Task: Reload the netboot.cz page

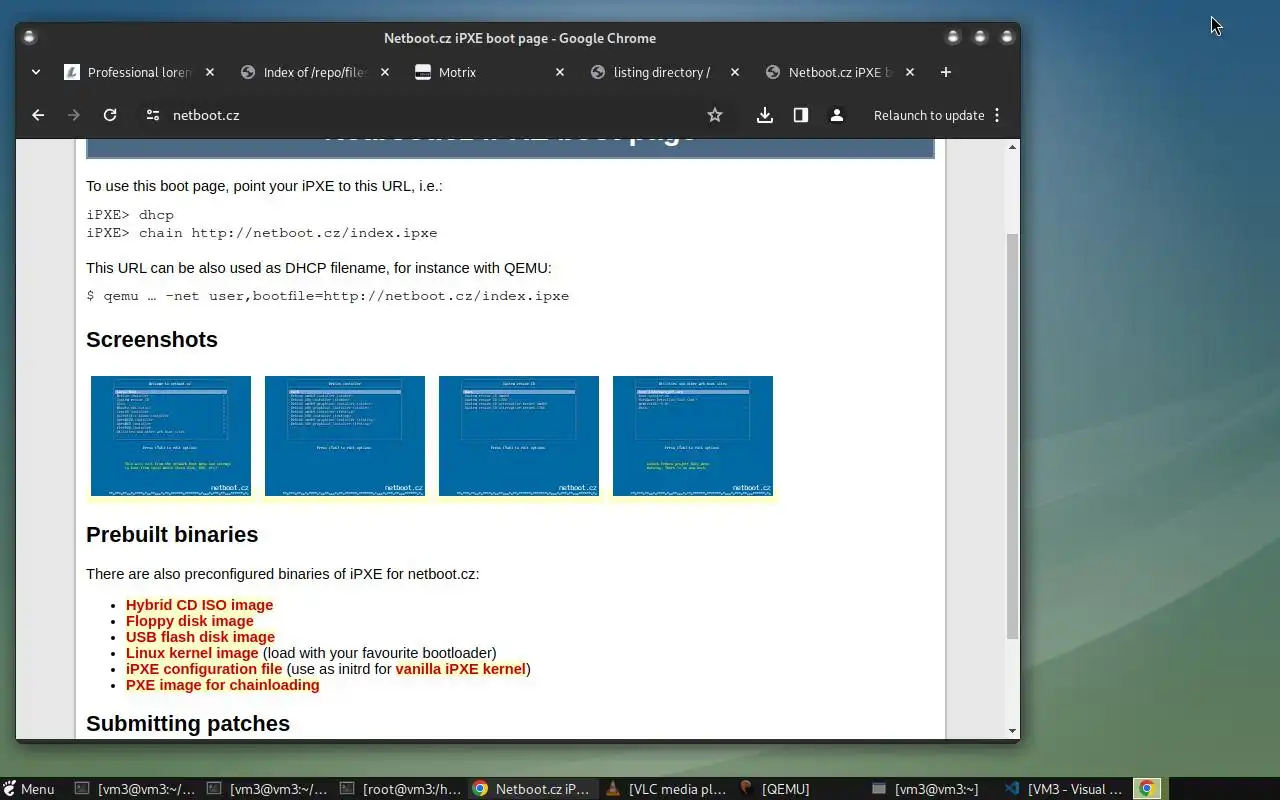Action: point(110,115)
